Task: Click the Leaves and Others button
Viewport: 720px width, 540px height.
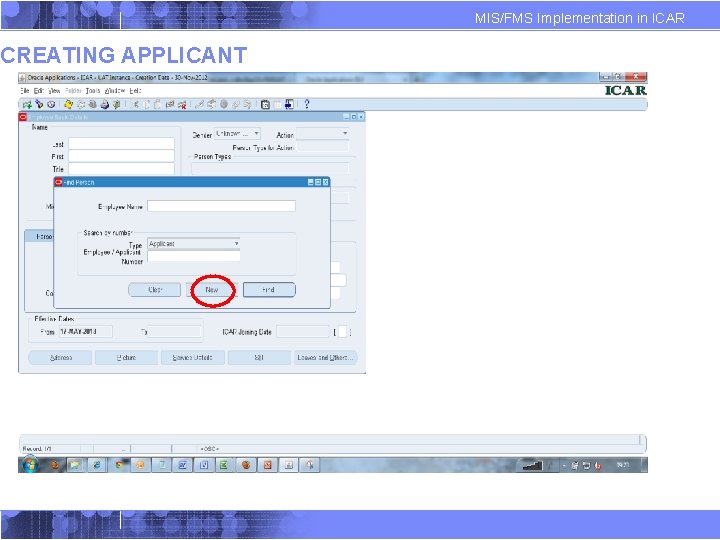Action: (x=326, y=358)
